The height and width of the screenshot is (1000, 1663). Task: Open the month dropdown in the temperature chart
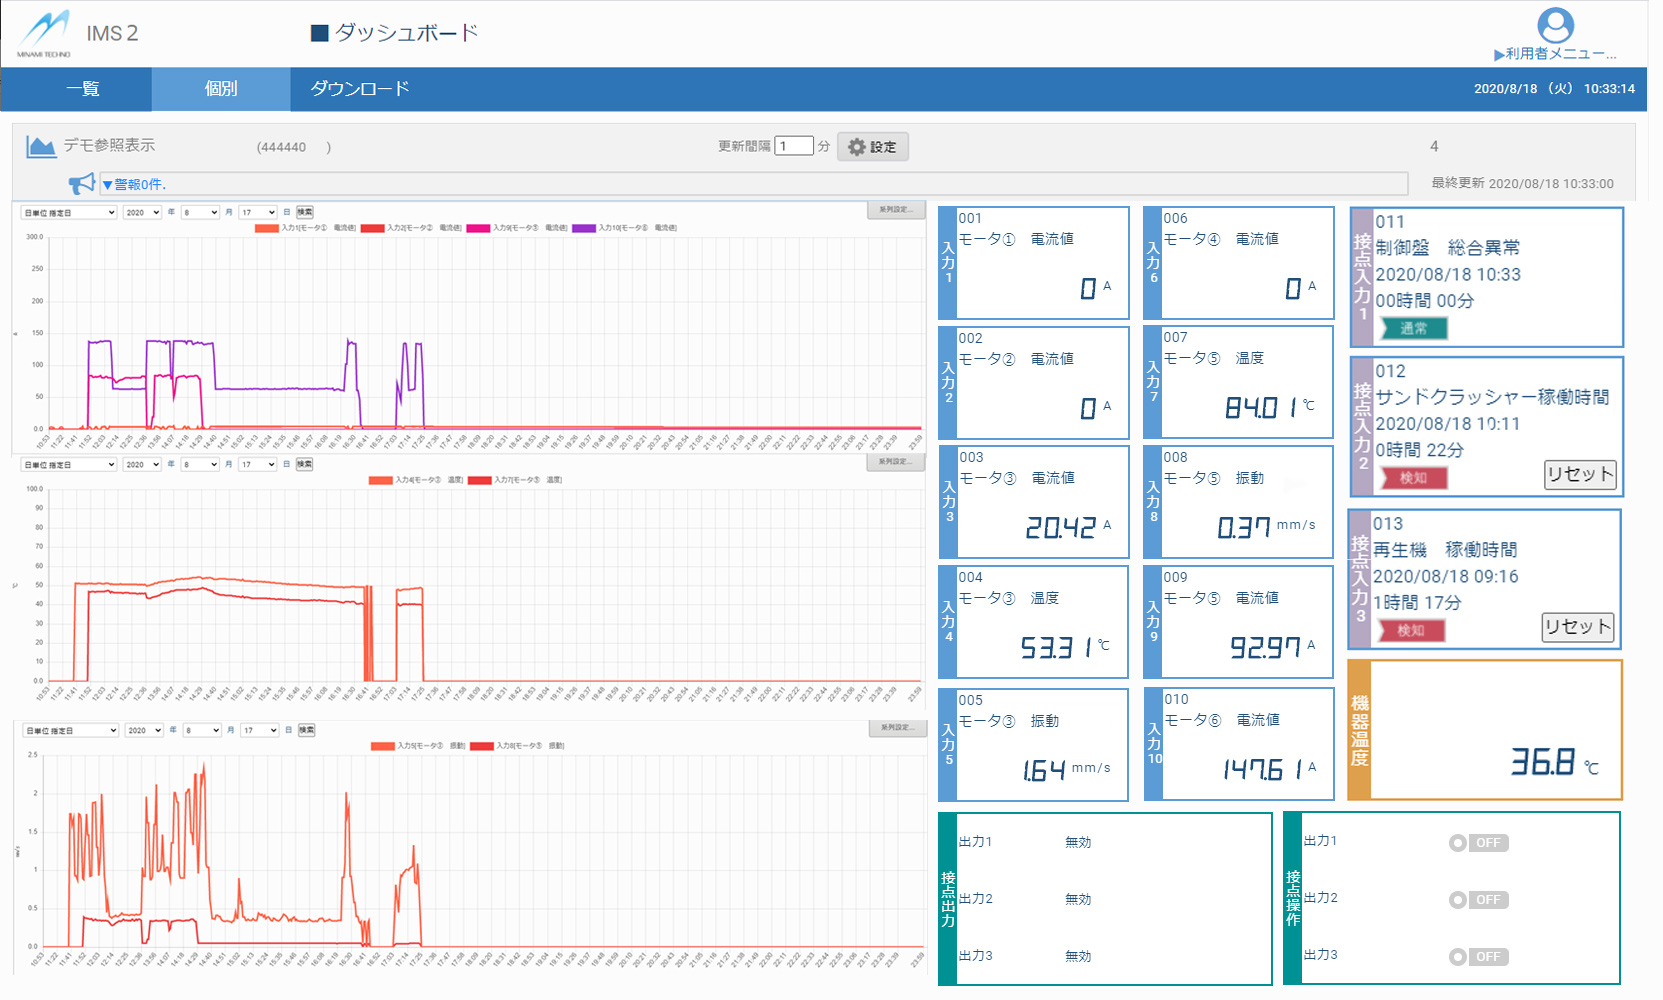(200, 464)
